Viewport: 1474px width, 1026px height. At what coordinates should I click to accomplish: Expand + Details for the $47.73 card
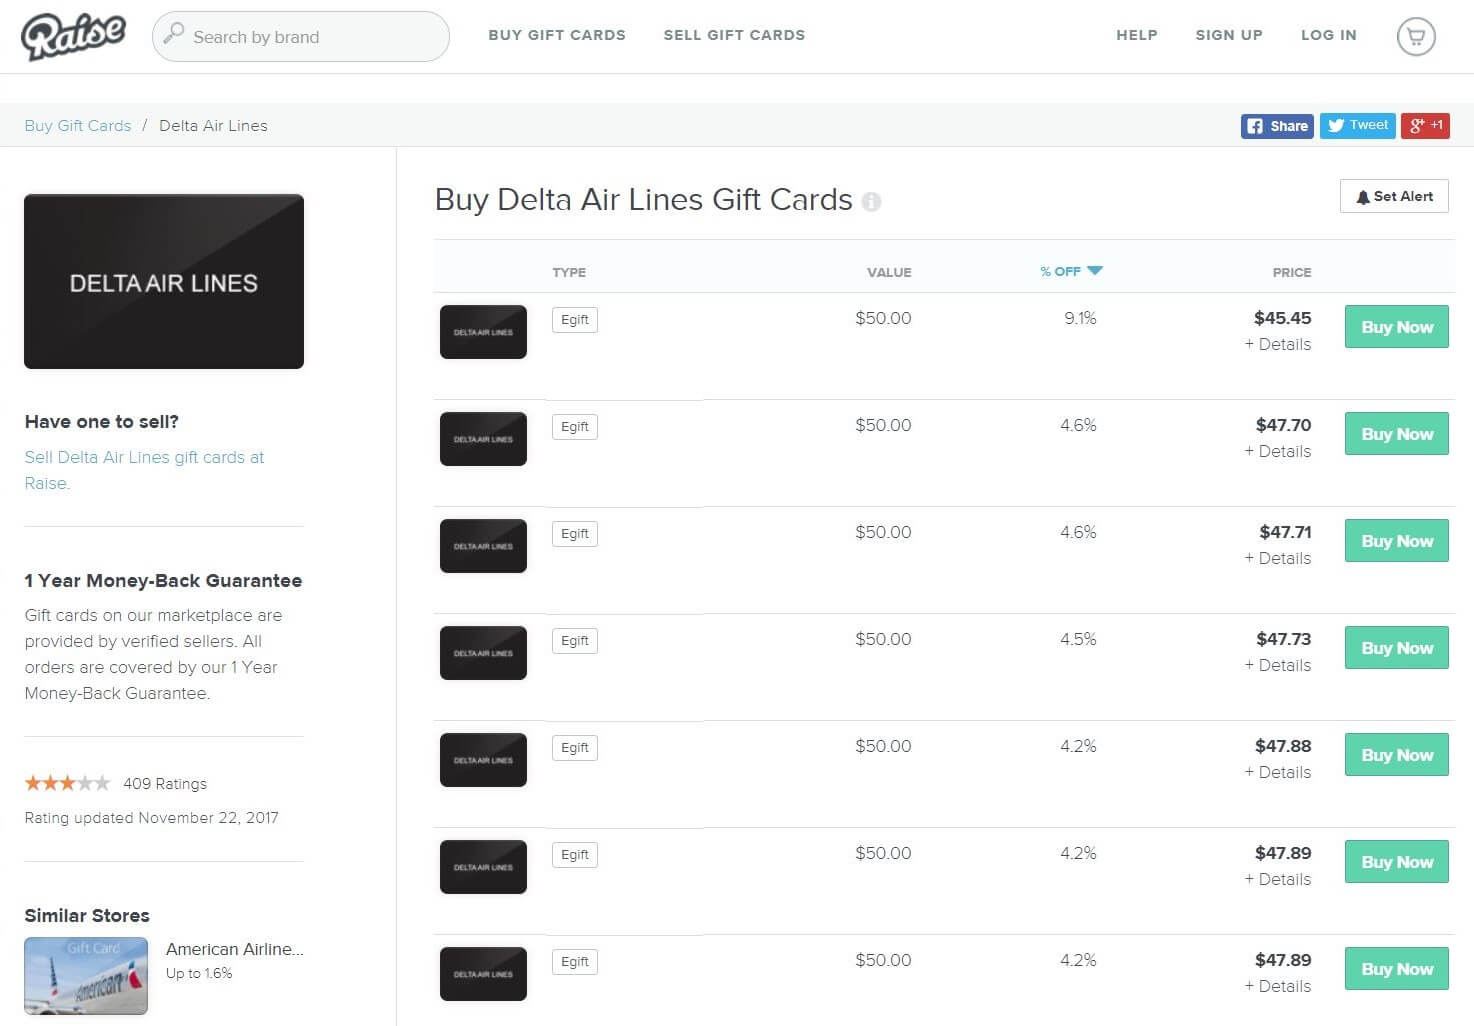click(1277, 665)
